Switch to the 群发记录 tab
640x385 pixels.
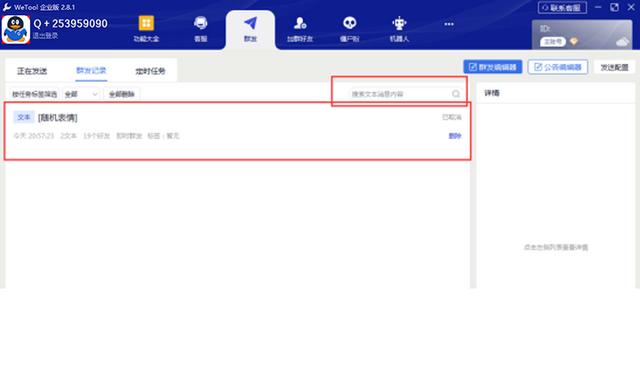[x=91, y=71]
